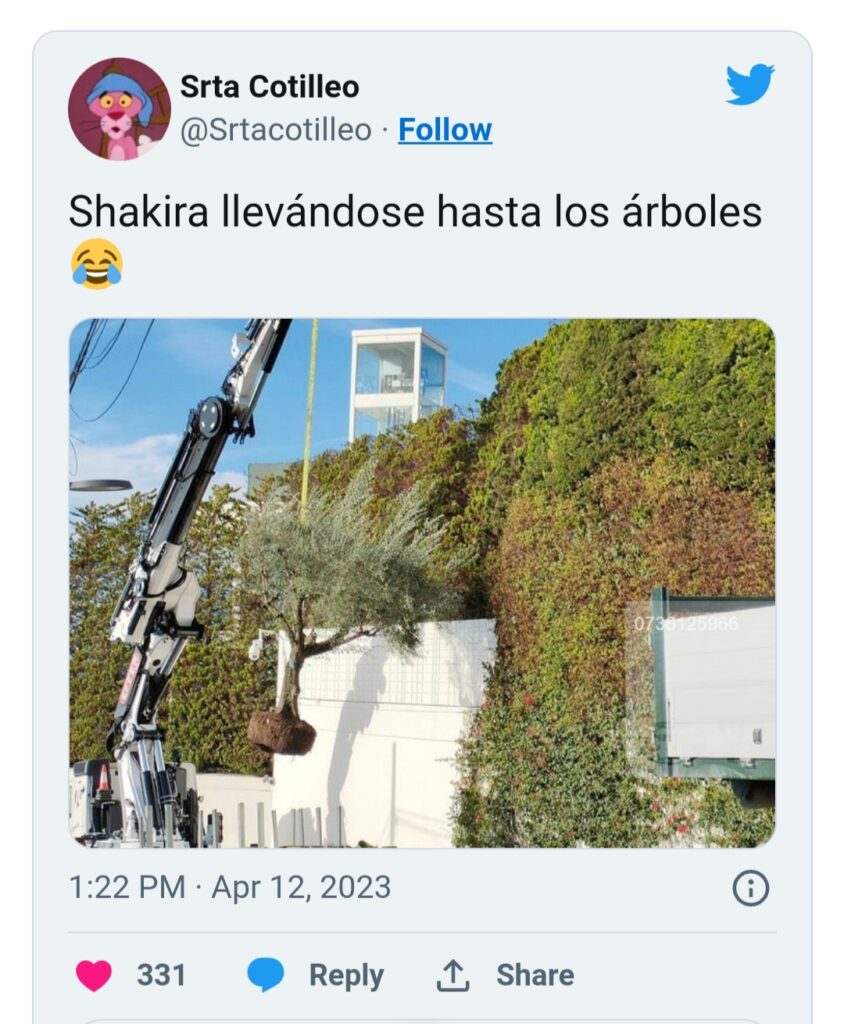Open the tweet info circle icon

pos(751,888)
